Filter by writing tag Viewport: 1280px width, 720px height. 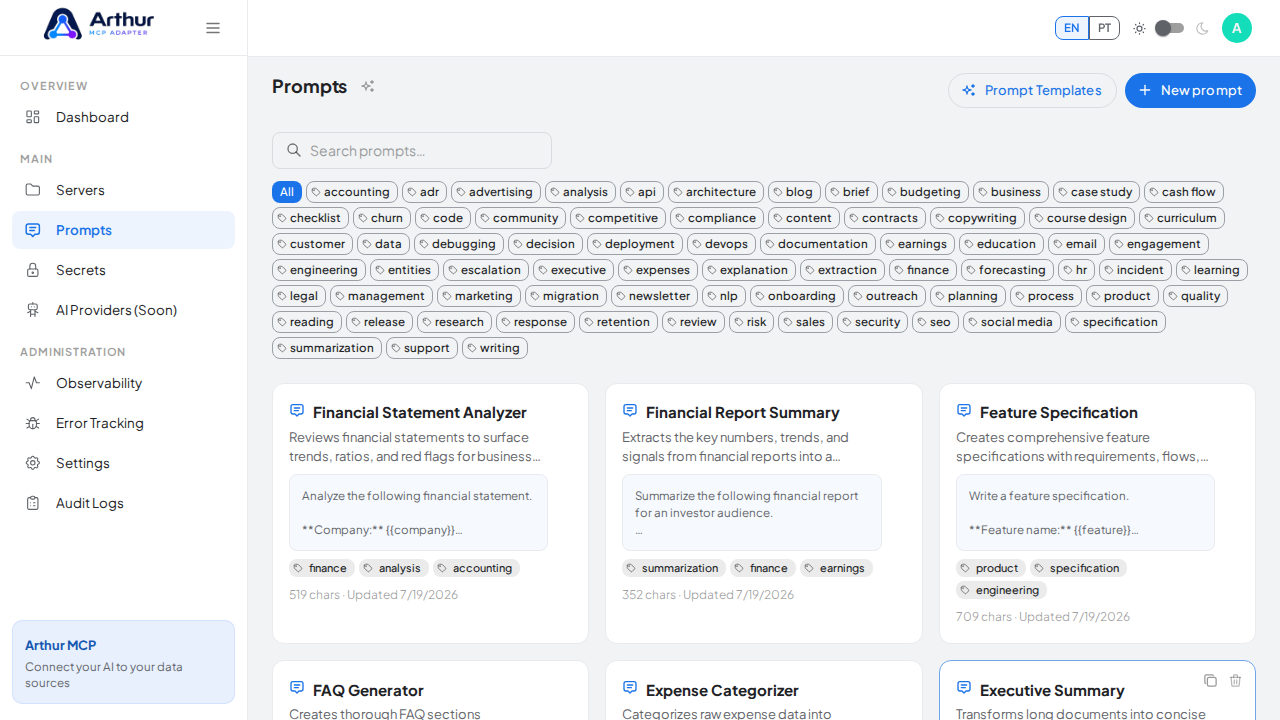[495, 348]
